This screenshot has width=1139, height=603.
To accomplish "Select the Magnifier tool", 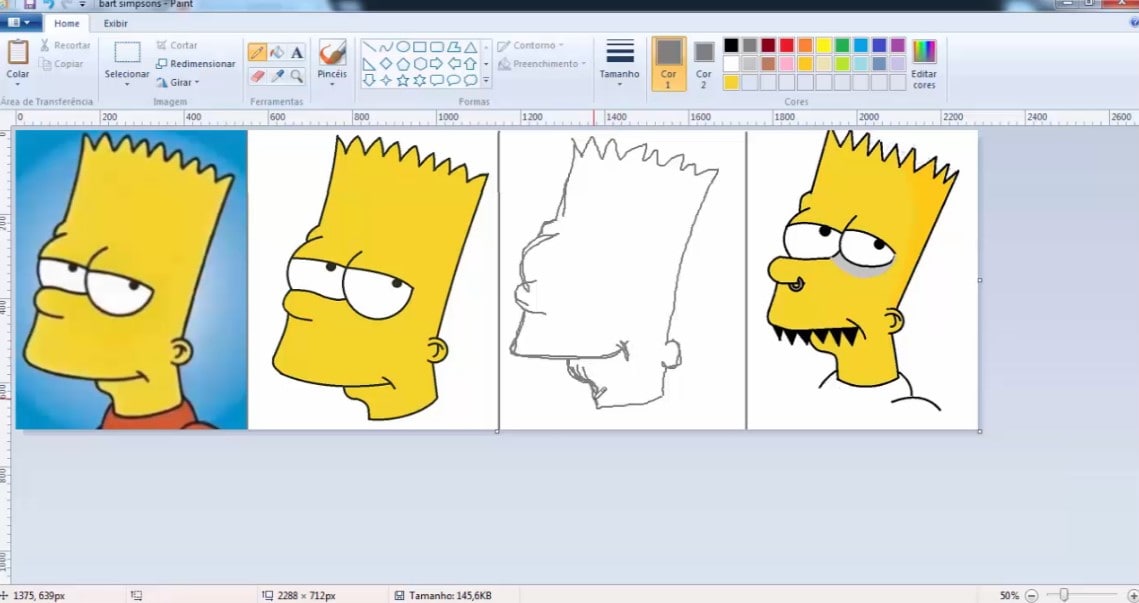I will pyautogui.click(x=297, y=76).
